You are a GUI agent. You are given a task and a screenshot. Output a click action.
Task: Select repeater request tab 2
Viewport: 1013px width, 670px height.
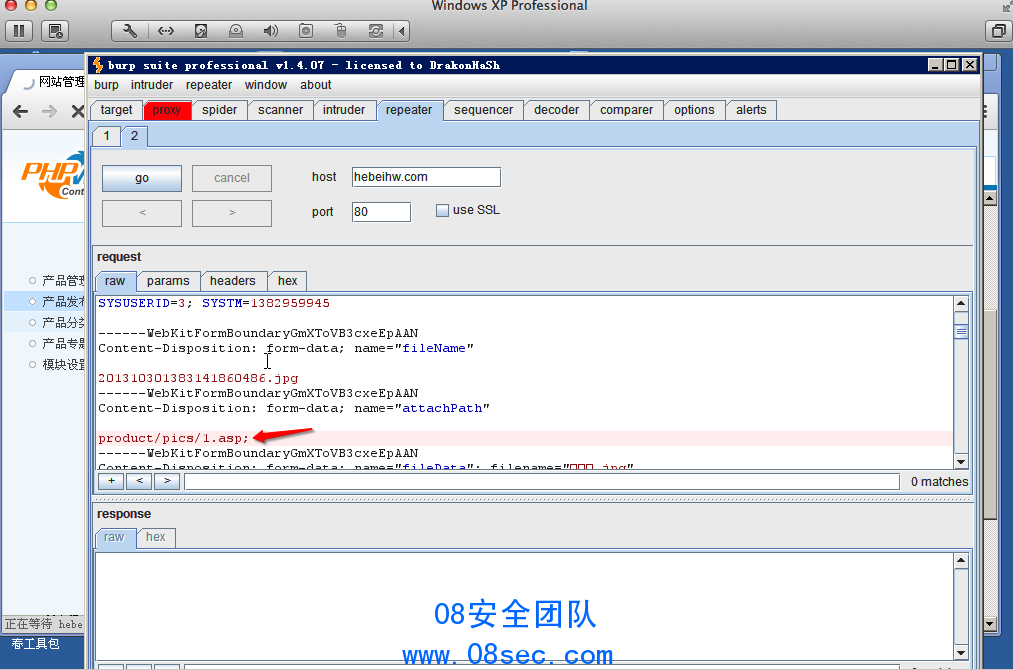coord(134,136)
